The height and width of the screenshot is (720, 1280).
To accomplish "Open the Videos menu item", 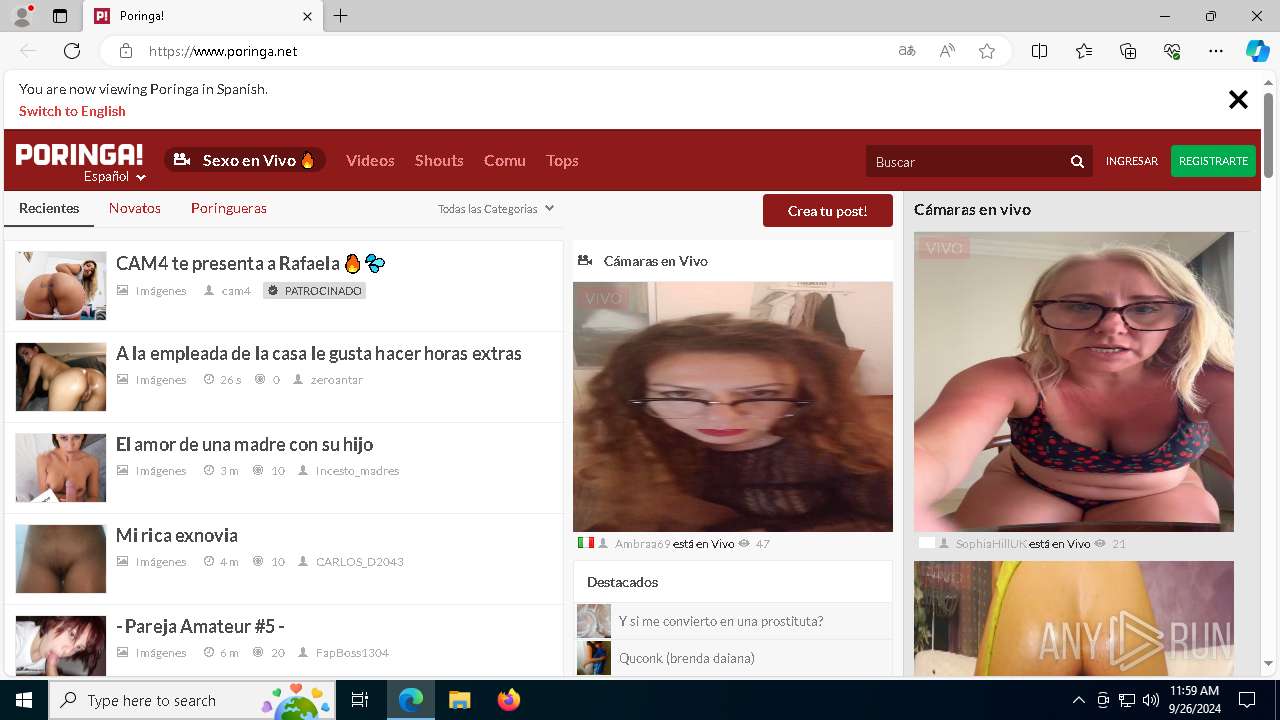I will click(x=370, y=160).
